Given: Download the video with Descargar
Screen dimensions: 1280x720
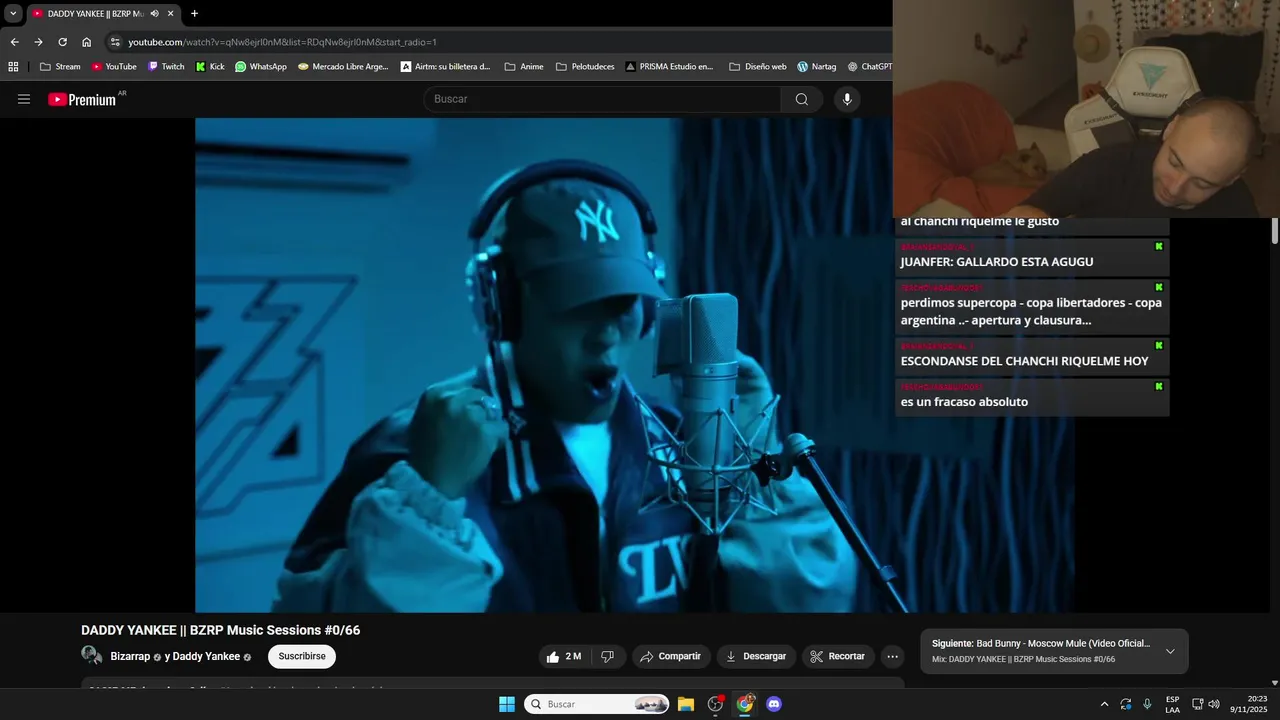Looking at the screenshot, I should 756,656.
